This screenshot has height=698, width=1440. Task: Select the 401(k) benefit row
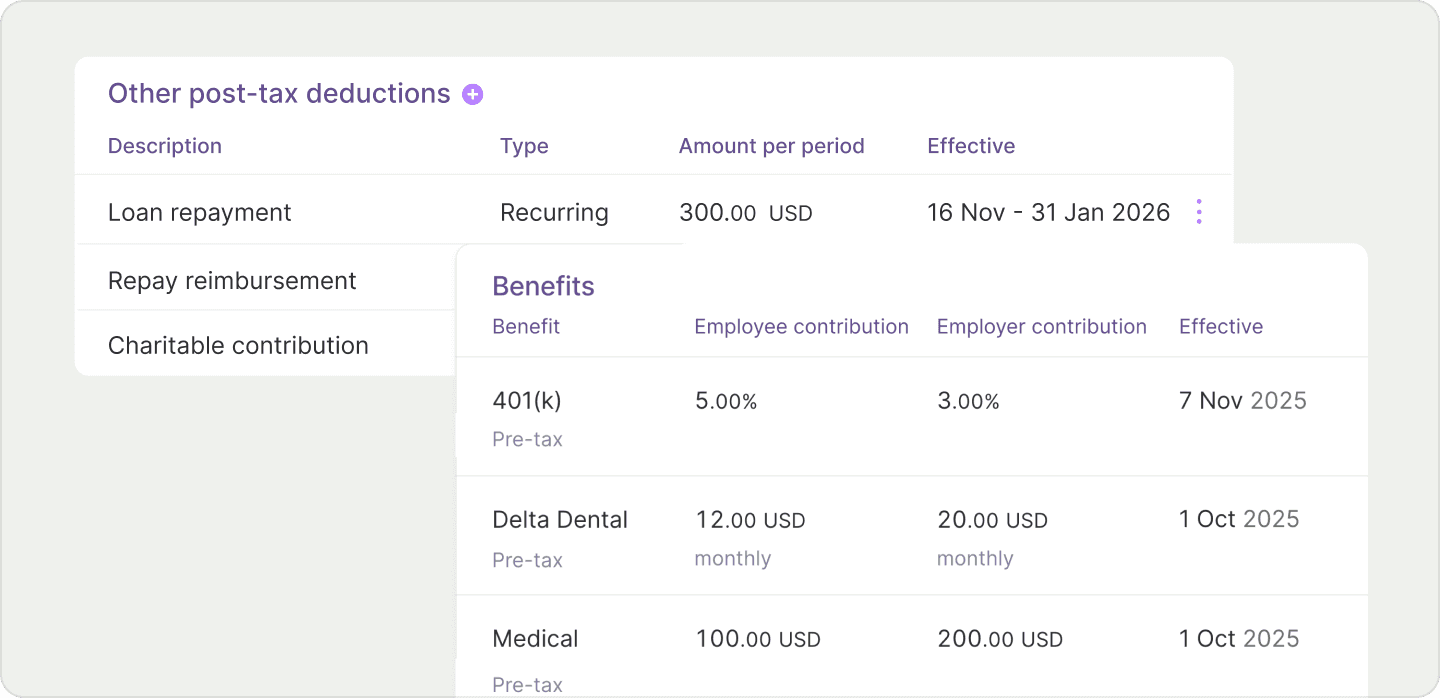526,400
